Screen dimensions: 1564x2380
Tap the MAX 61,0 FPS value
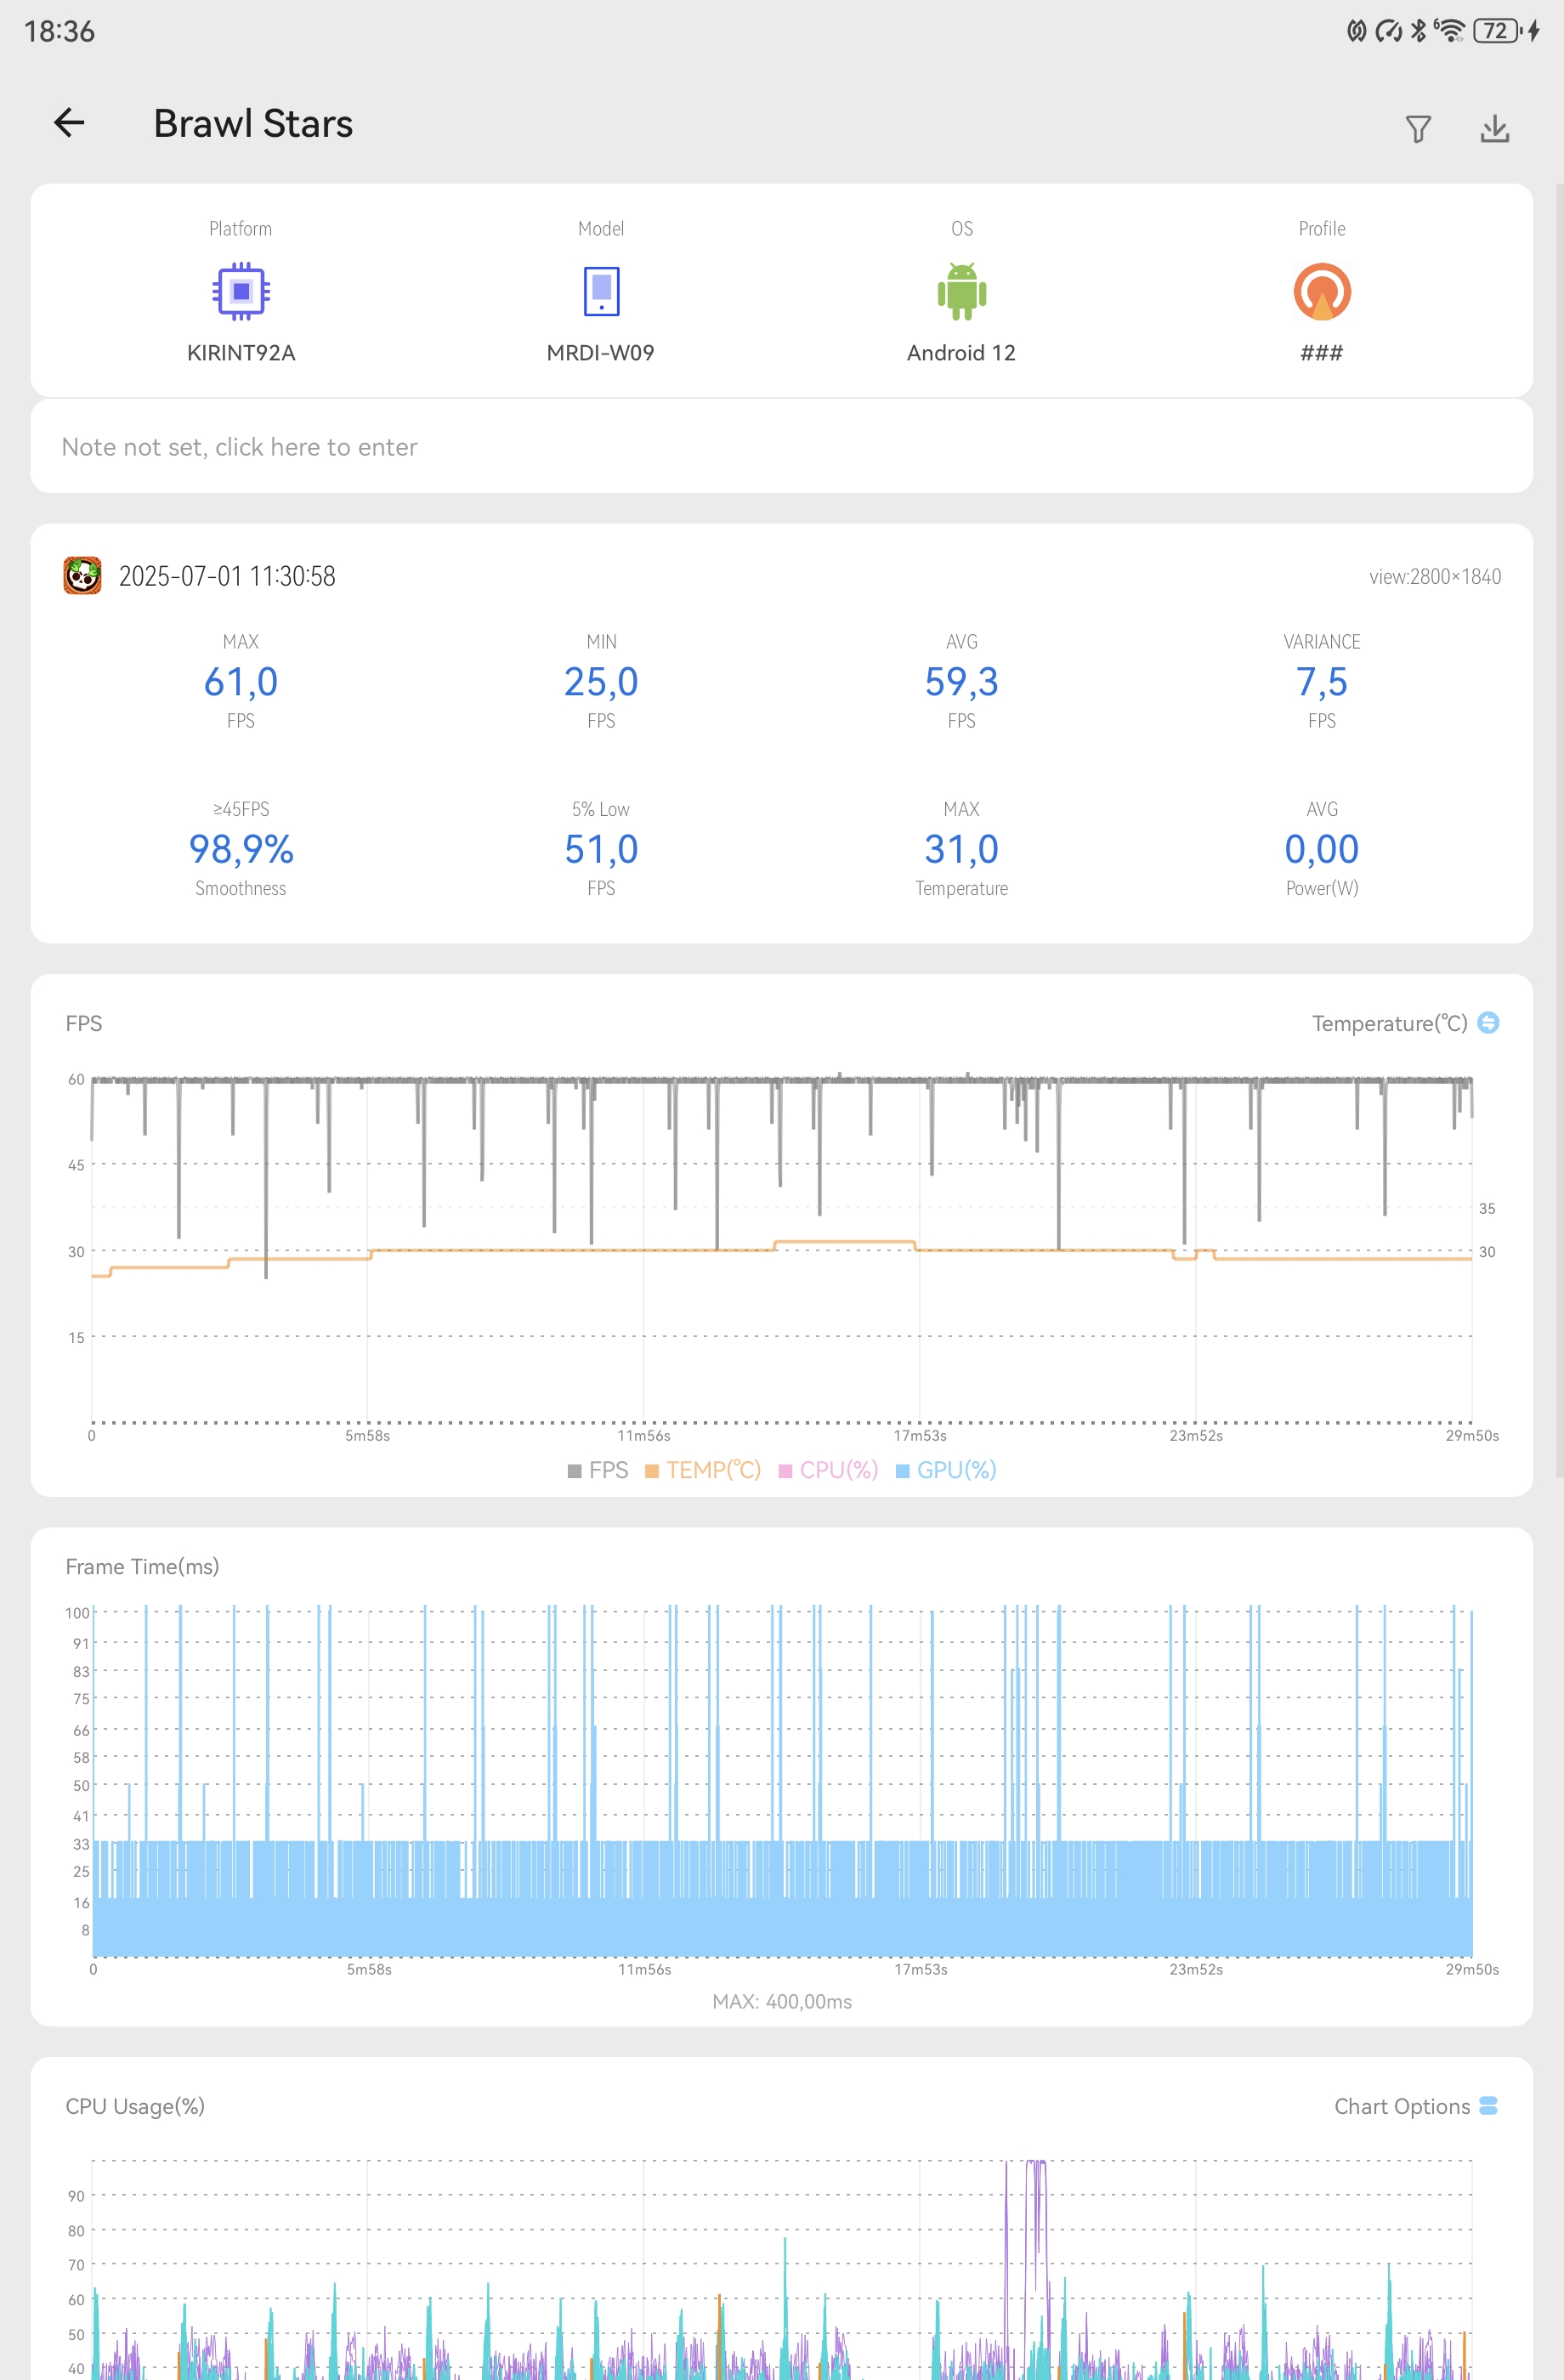point(241,681)
